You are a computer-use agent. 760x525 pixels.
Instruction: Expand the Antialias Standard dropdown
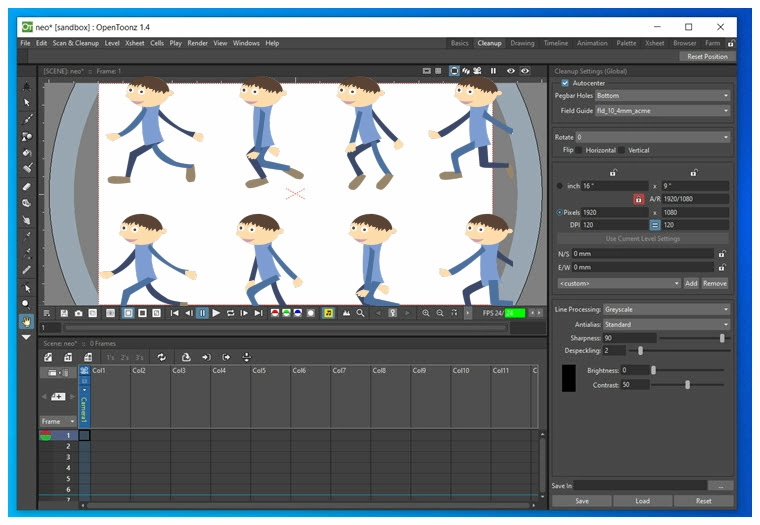click(x=666, y=324)
